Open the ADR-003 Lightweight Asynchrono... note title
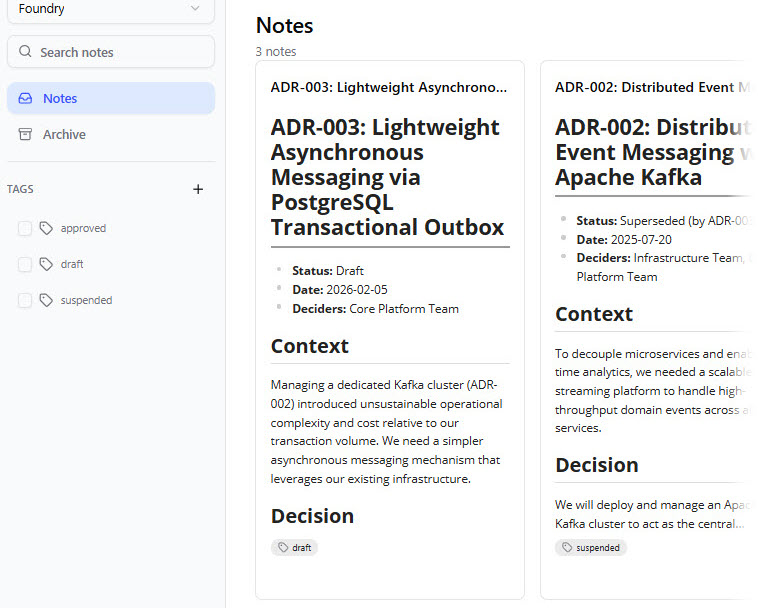The height and width of the screenshot is (608, 758). tap(389, 87)
